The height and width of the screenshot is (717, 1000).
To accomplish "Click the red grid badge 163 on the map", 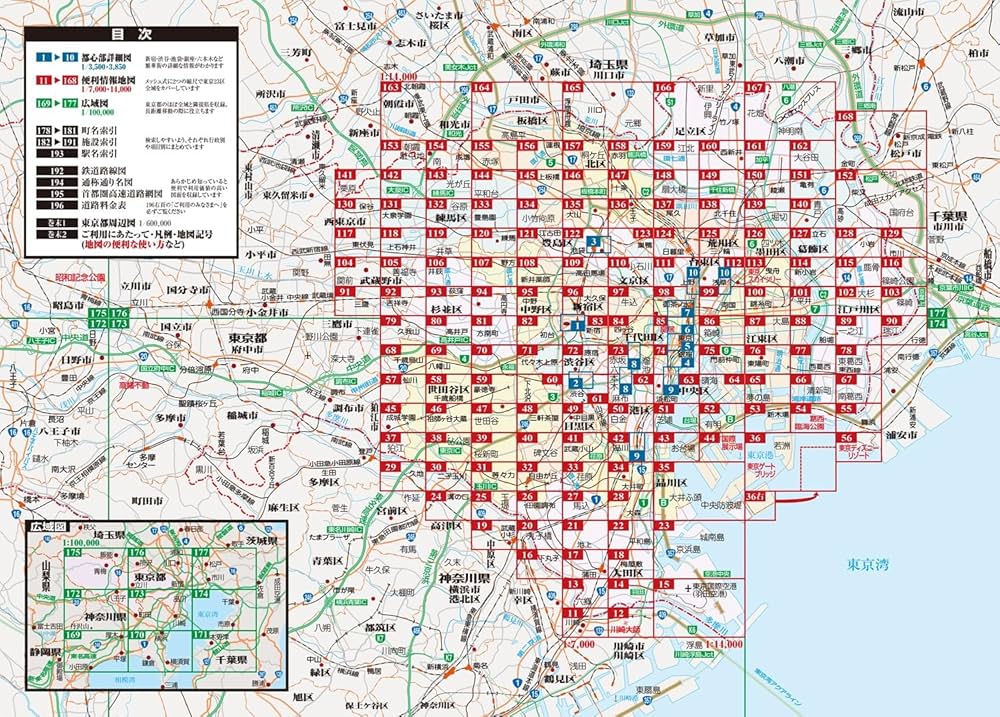I will (391, 87).
